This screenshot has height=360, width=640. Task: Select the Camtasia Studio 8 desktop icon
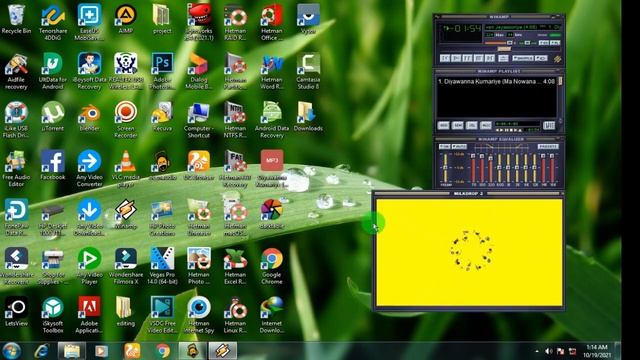tap(308, 71)
